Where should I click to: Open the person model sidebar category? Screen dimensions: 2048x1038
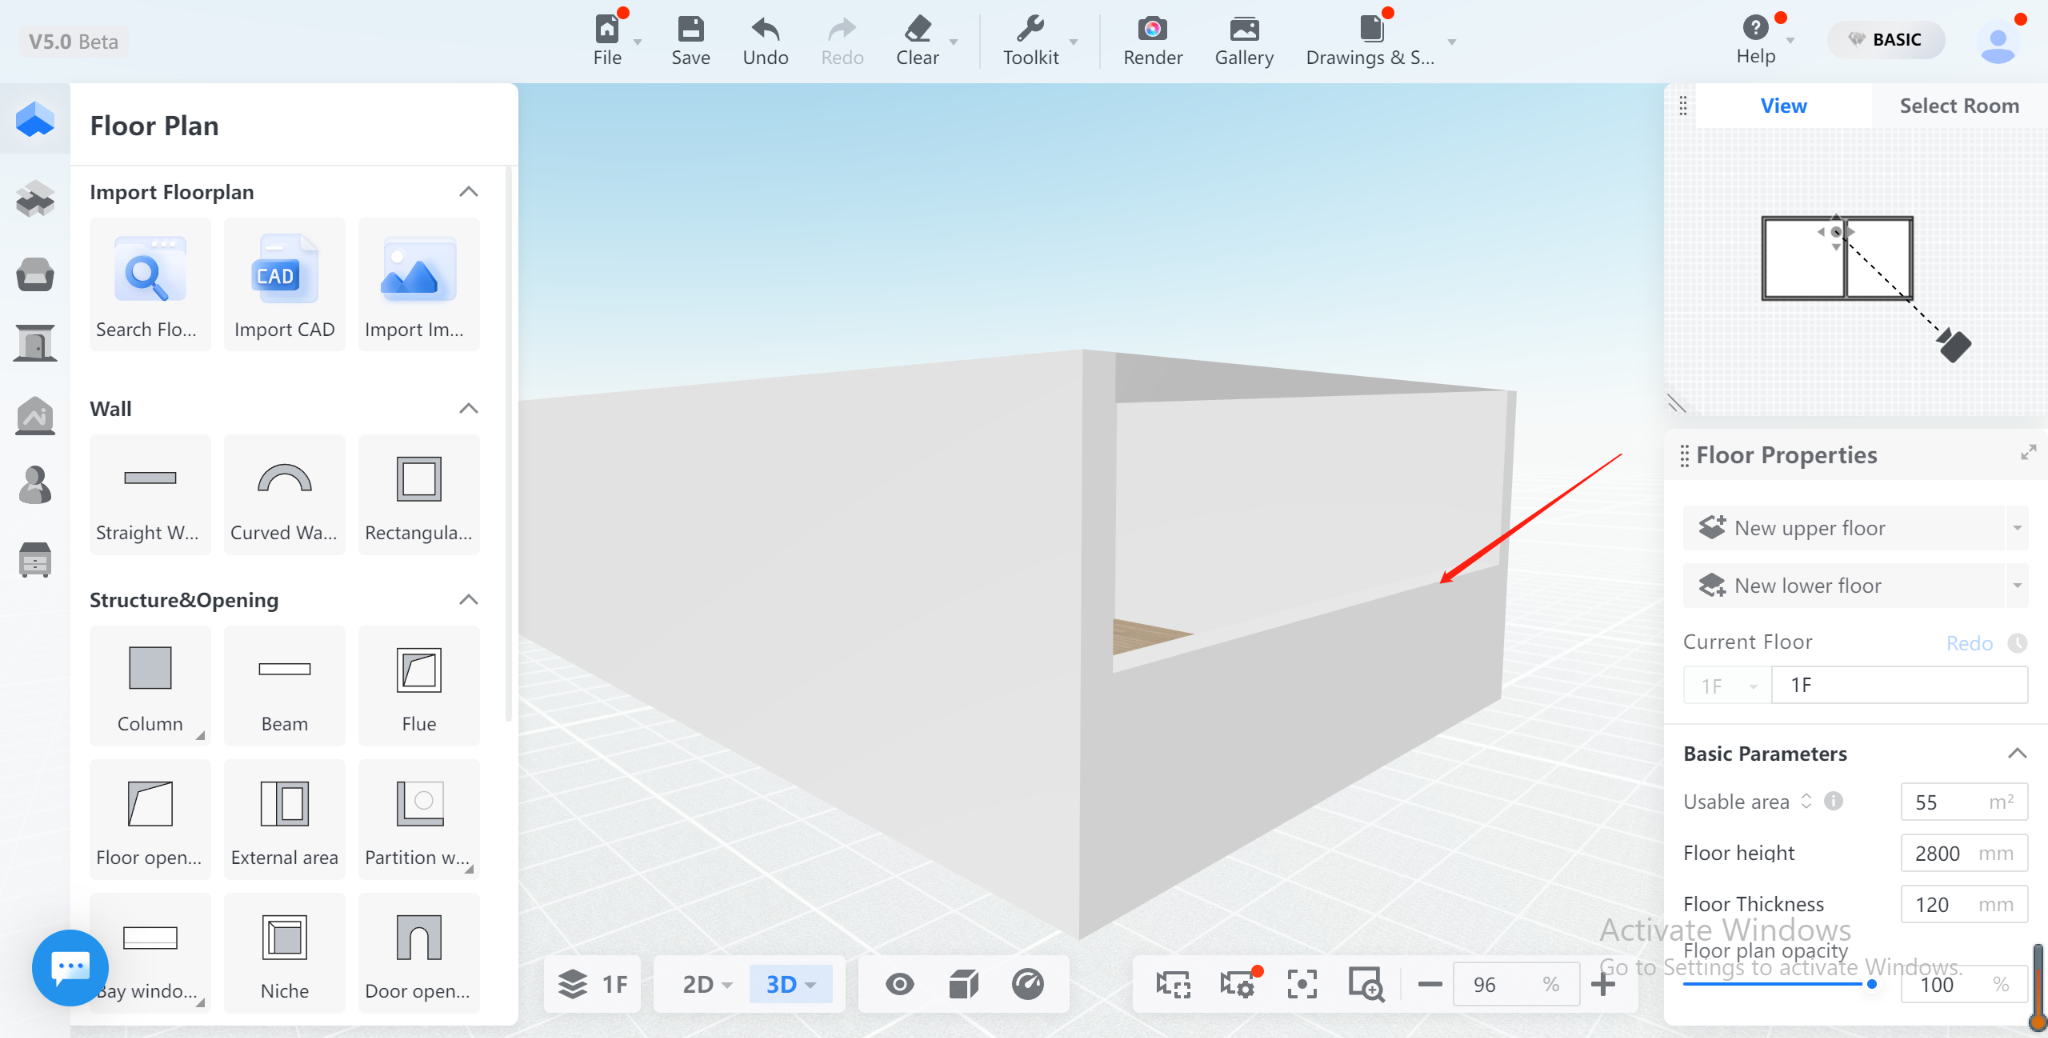[x=35, y=485]
